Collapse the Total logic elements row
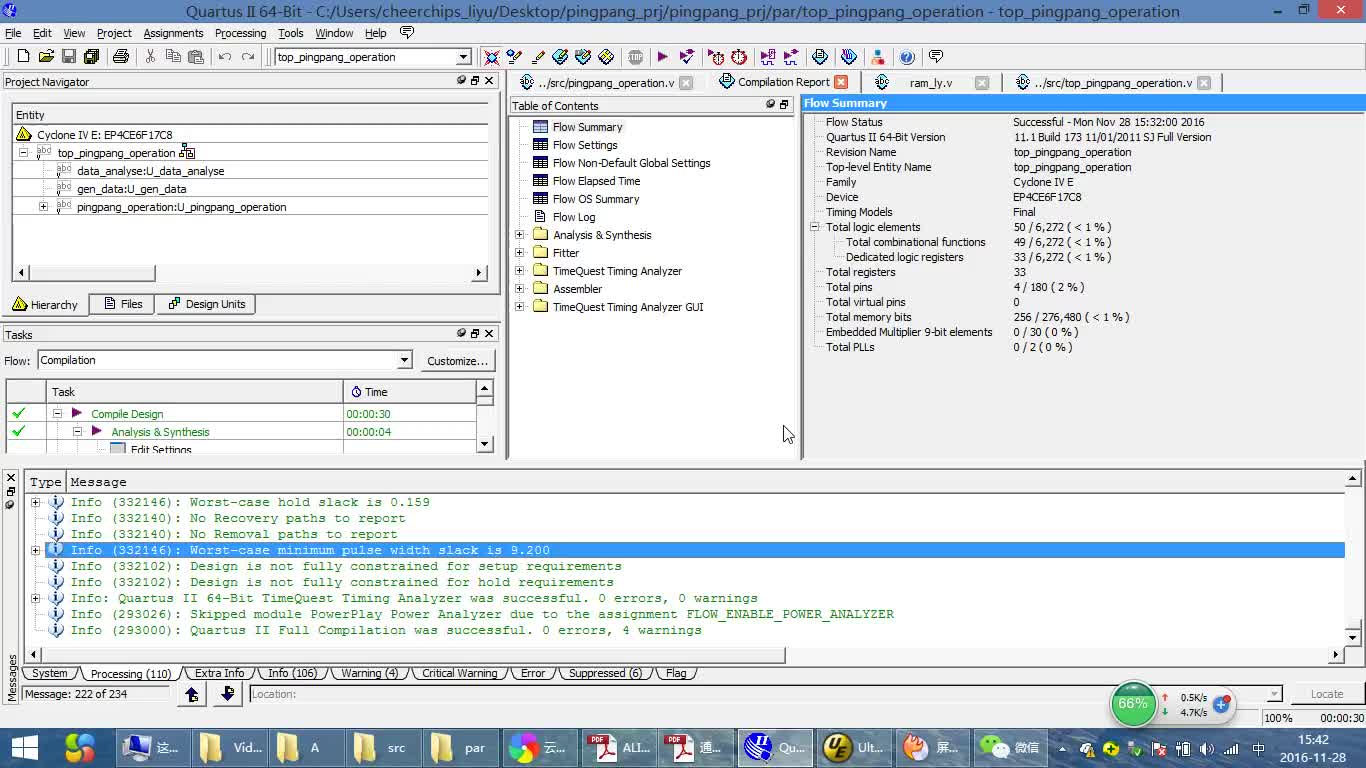The height and width of the screenshot is (768, 1366). [x=814, y=227]
